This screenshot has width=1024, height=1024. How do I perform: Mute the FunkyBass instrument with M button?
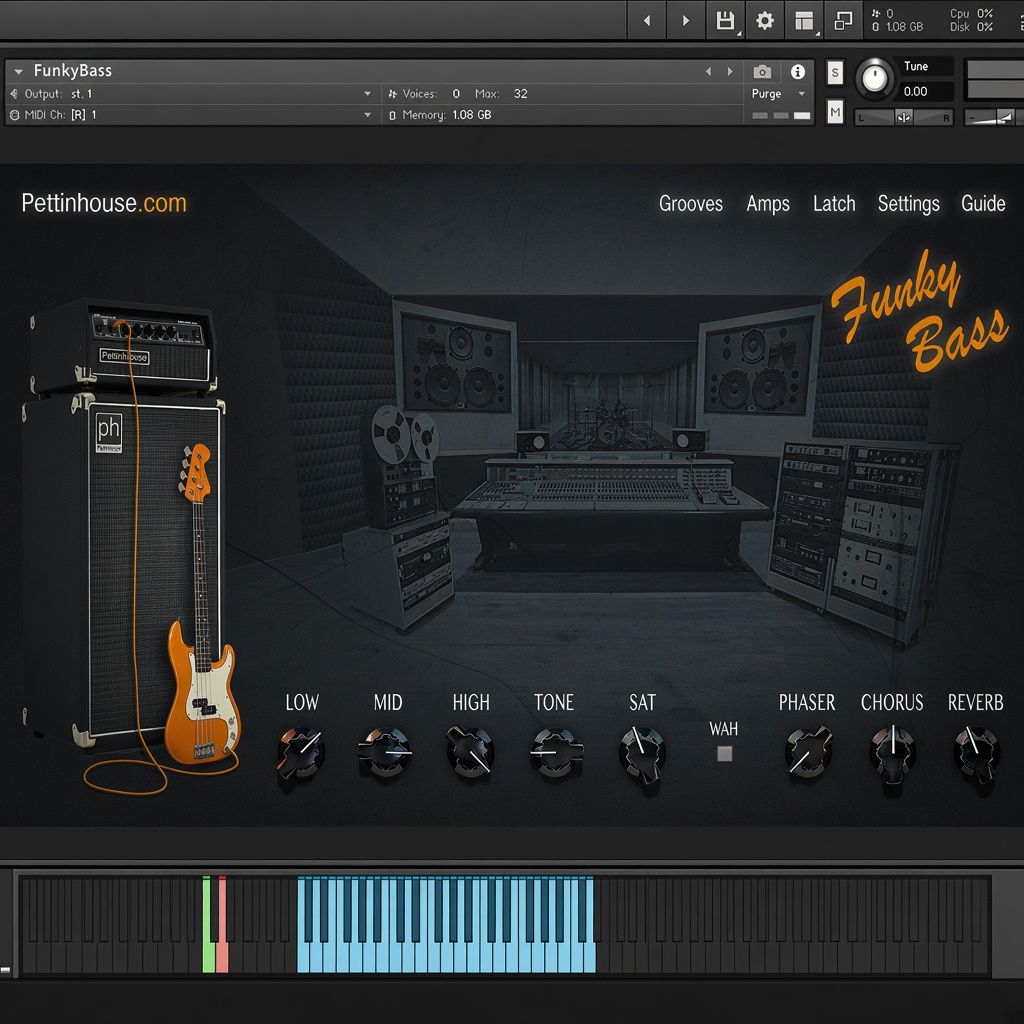point(835,112)
